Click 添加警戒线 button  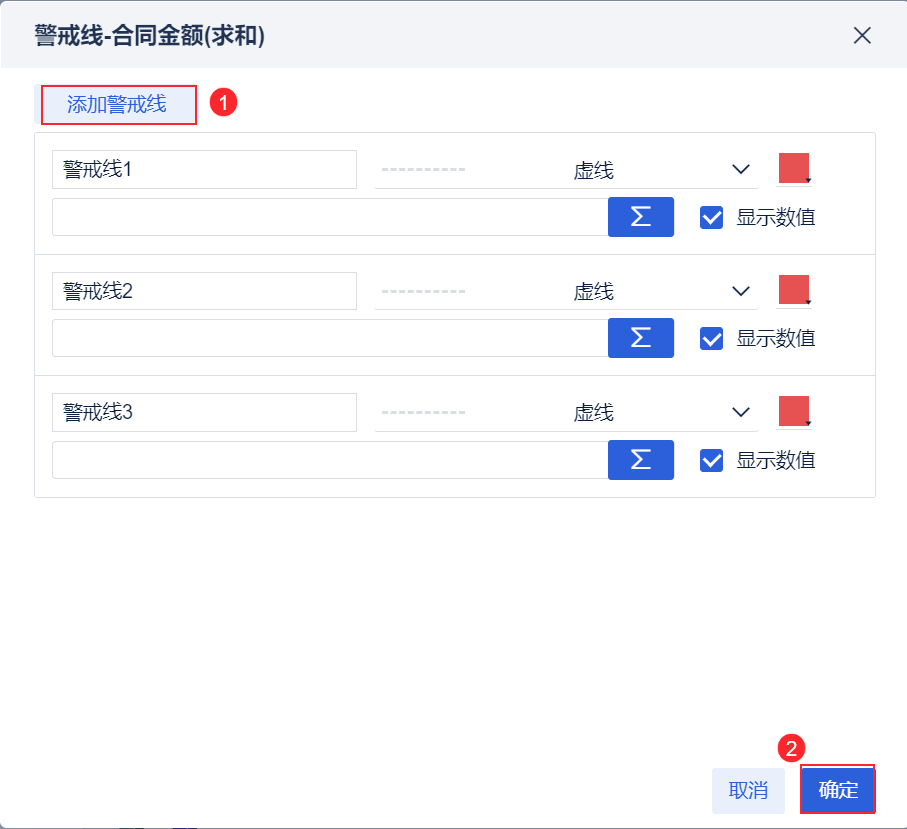coord(117,104)
